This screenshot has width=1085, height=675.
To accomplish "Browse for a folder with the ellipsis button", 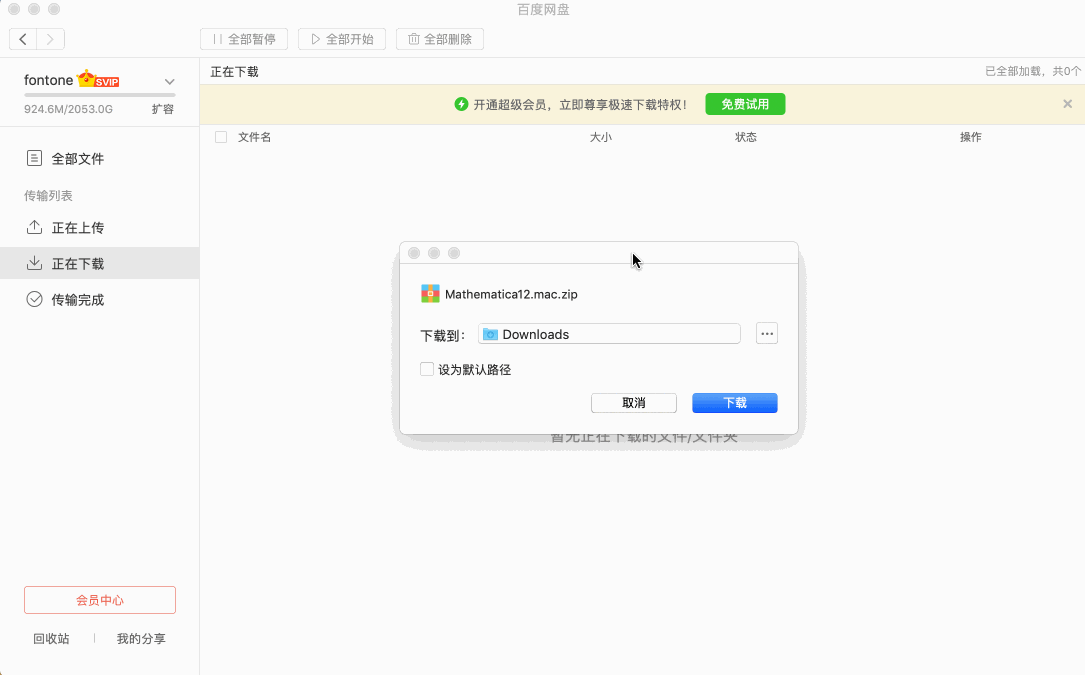I will coord(767,334).
